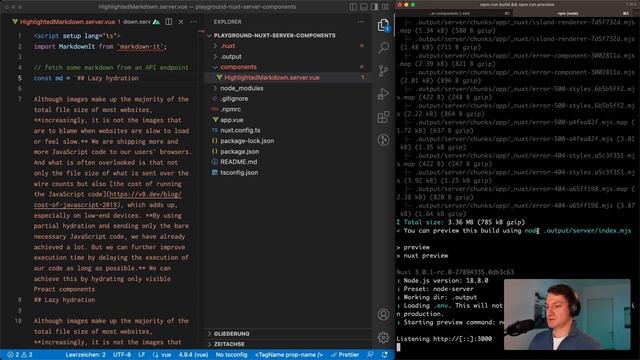Viewport: 640px width, 360px height.
Task: Click the errors and warnings count in status bar
Action: point(20,355)
